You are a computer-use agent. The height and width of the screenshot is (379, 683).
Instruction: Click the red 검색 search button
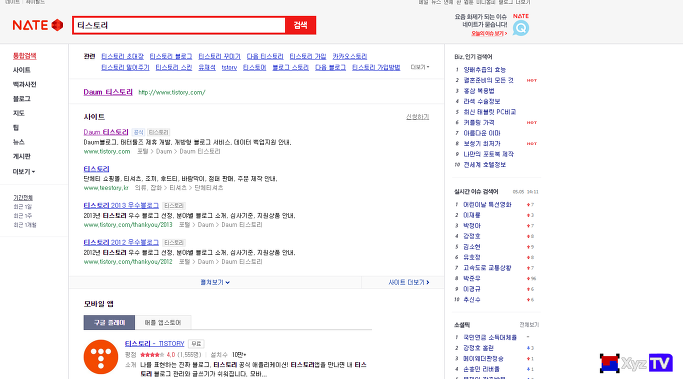point(301,25)
